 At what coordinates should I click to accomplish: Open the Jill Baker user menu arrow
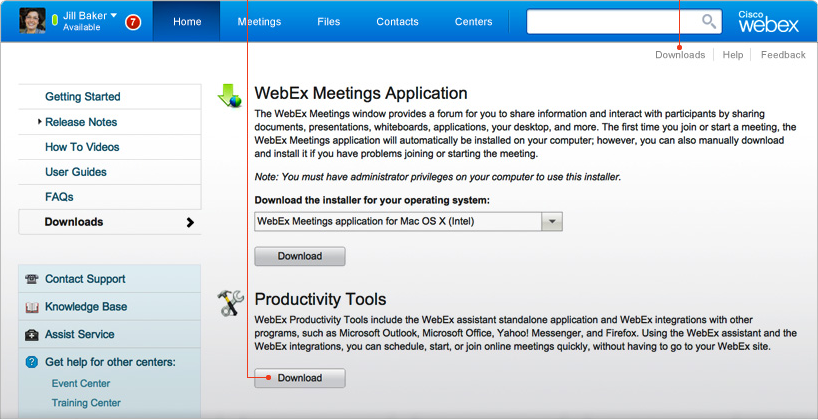pyautogui.click(x=114, y=16)
